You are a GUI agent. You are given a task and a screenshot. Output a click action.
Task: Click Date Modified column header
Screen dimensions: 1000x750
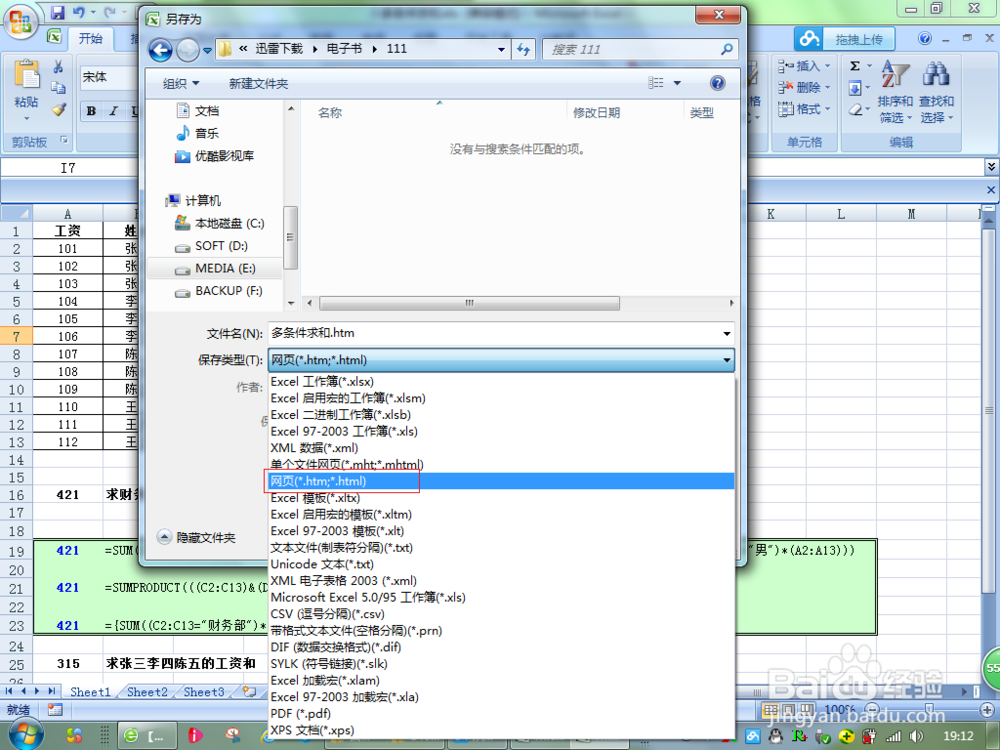tap(596, 113)
